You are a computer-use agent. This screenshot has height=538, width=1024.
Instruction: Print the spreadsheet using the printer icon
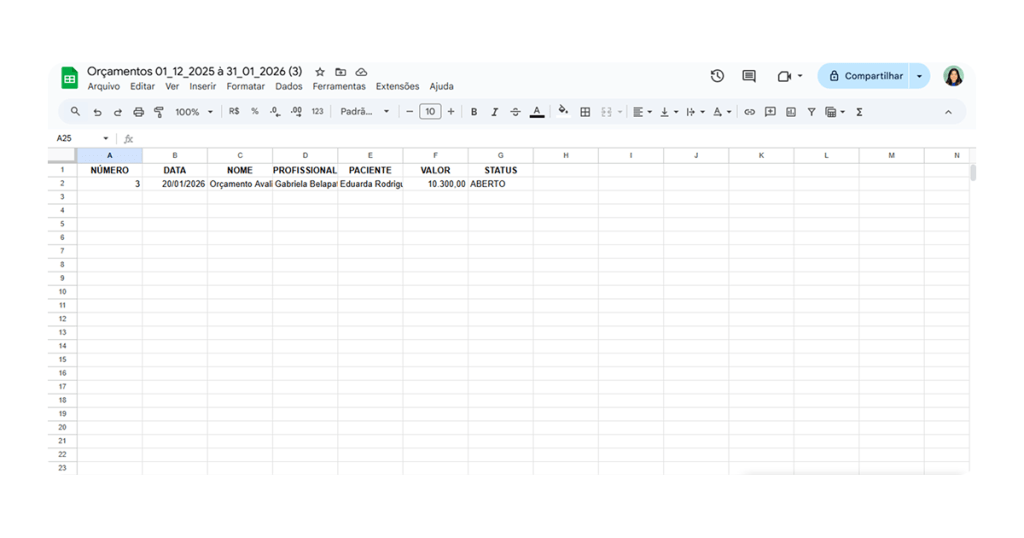point(138,112)
